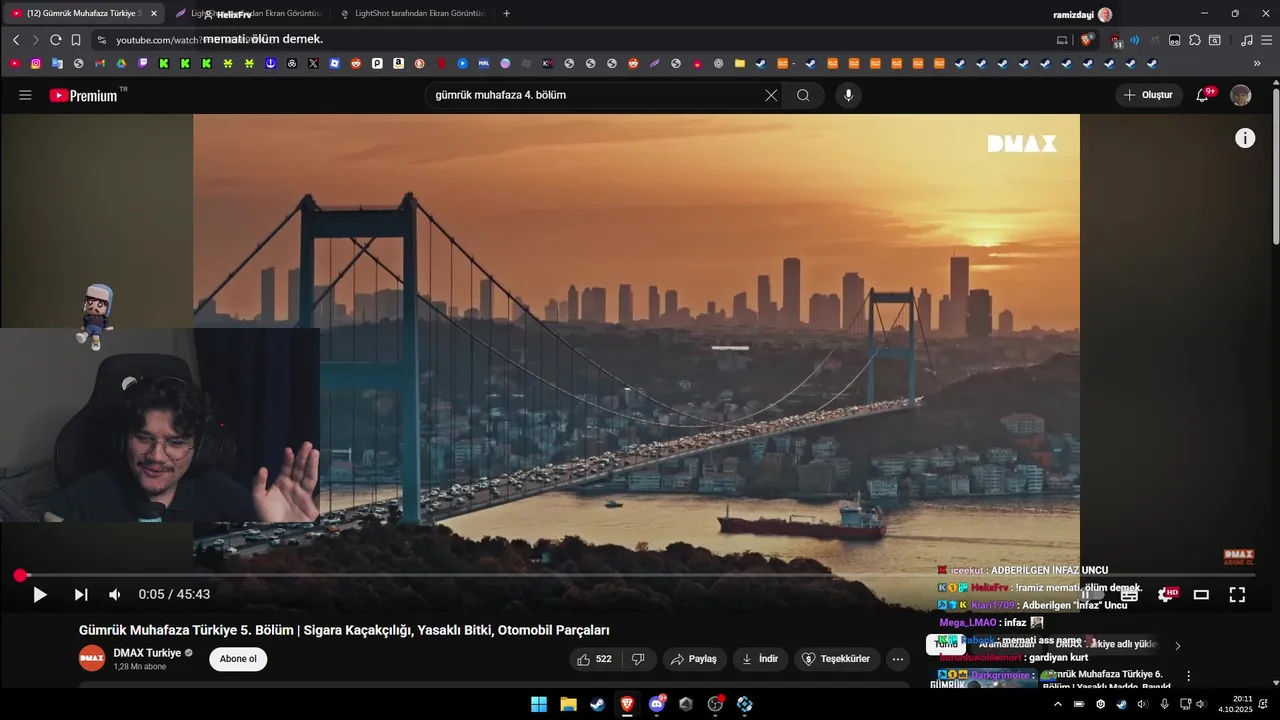Open Brave main menu at toolbar end
Image resolution: width=1280 pixels, height=720 pixels.
click(x=1266, y=40)
